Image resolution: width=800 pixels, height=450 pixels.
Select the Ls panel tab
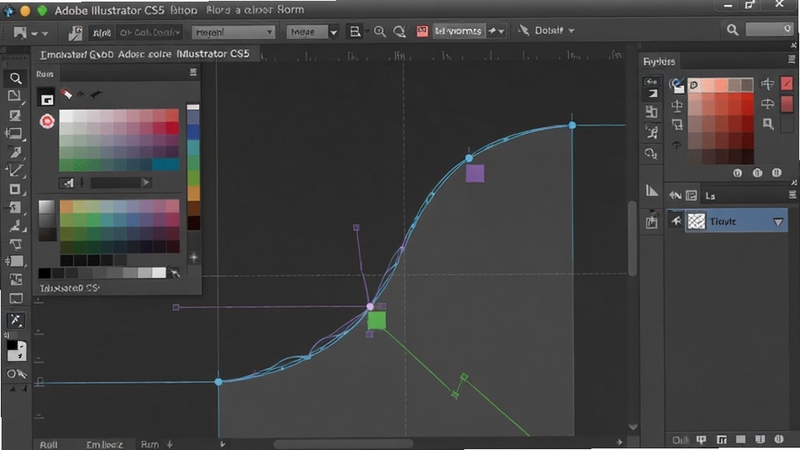710,196
